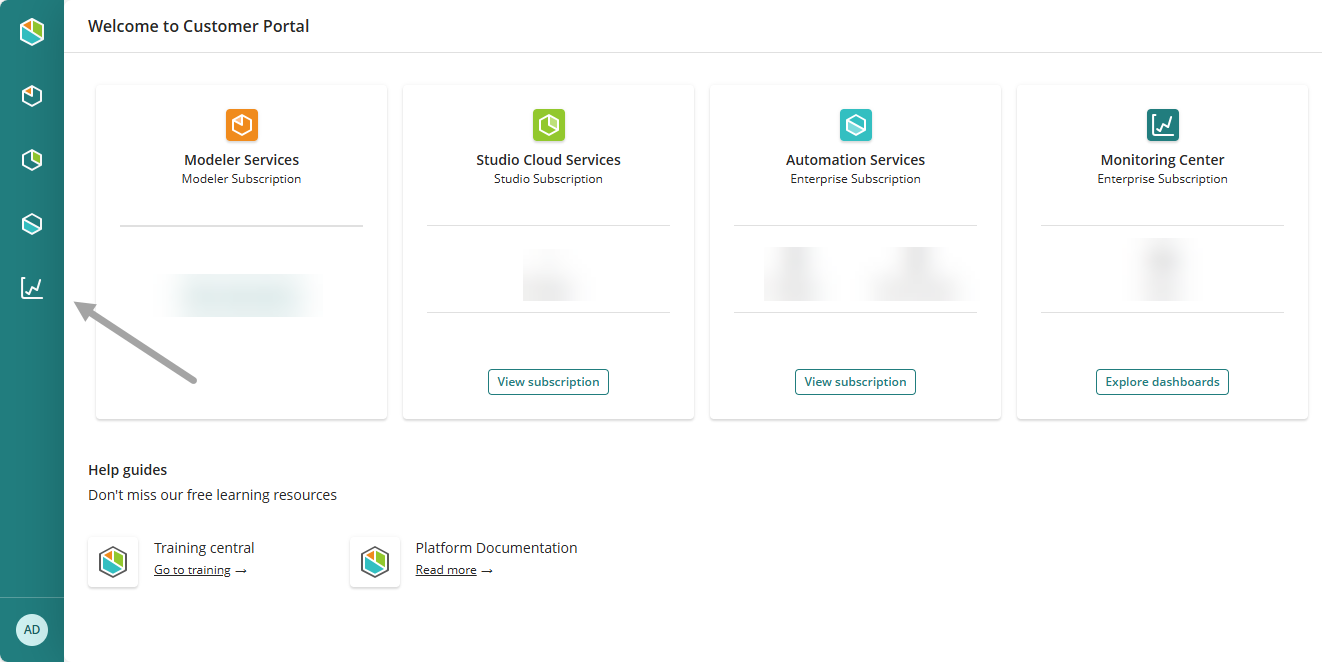Click the orange Modeler Services card icon

(x=242, y=125)
